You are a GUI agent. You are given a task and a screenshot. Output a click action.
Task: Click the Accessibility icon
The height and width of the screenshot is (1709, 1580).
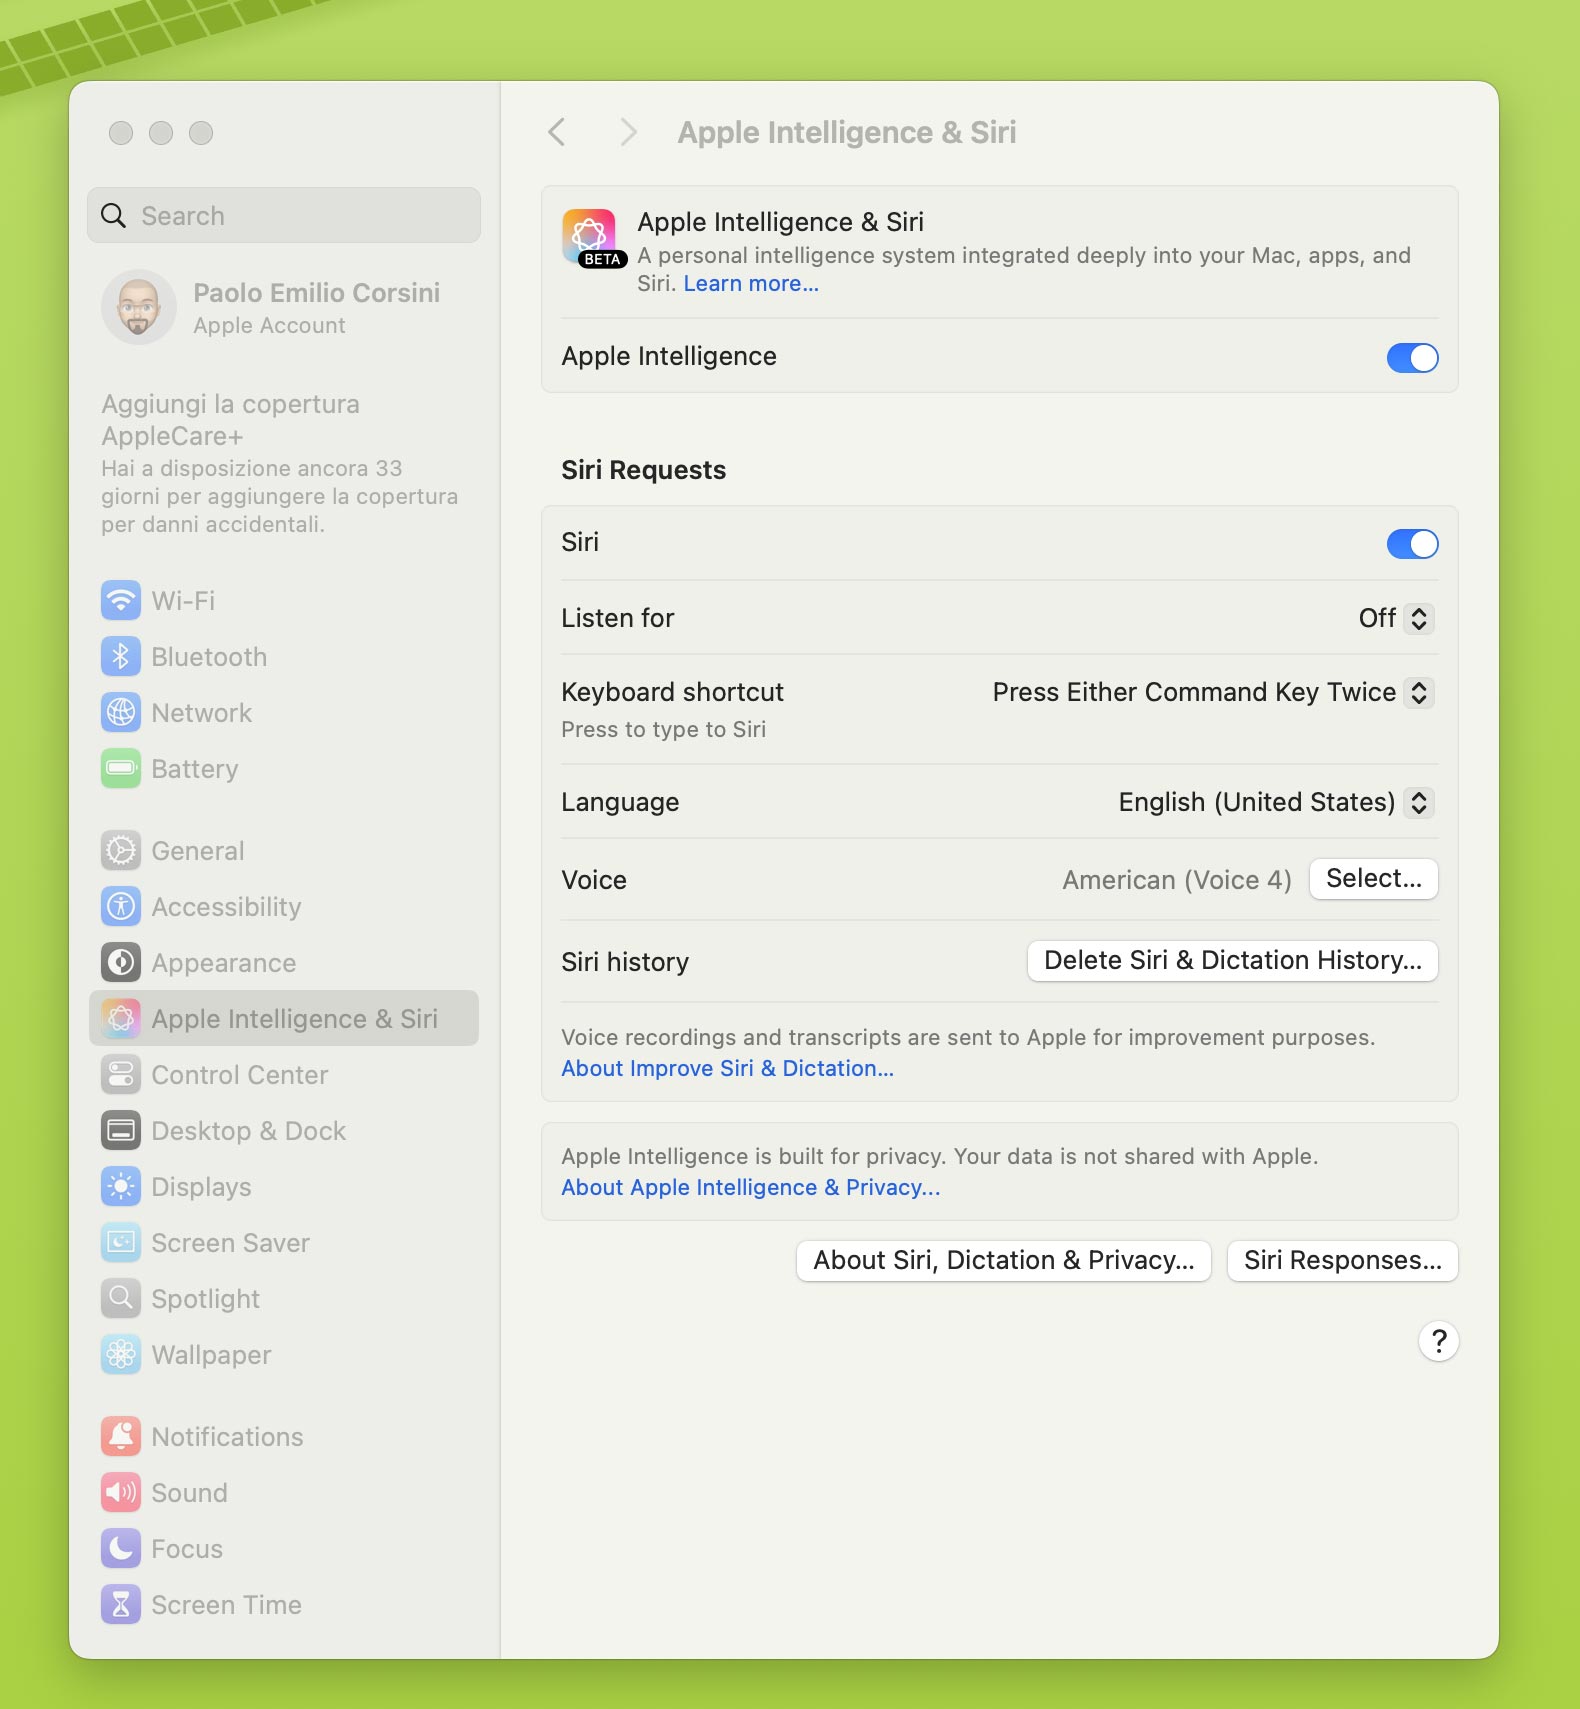pyautogui.click(x=121, y=906)
